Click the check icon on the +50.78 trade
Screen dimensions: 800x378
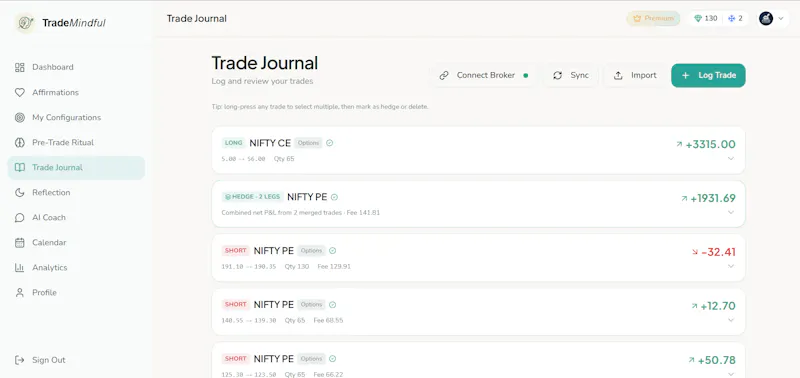(x=333, y=359)
